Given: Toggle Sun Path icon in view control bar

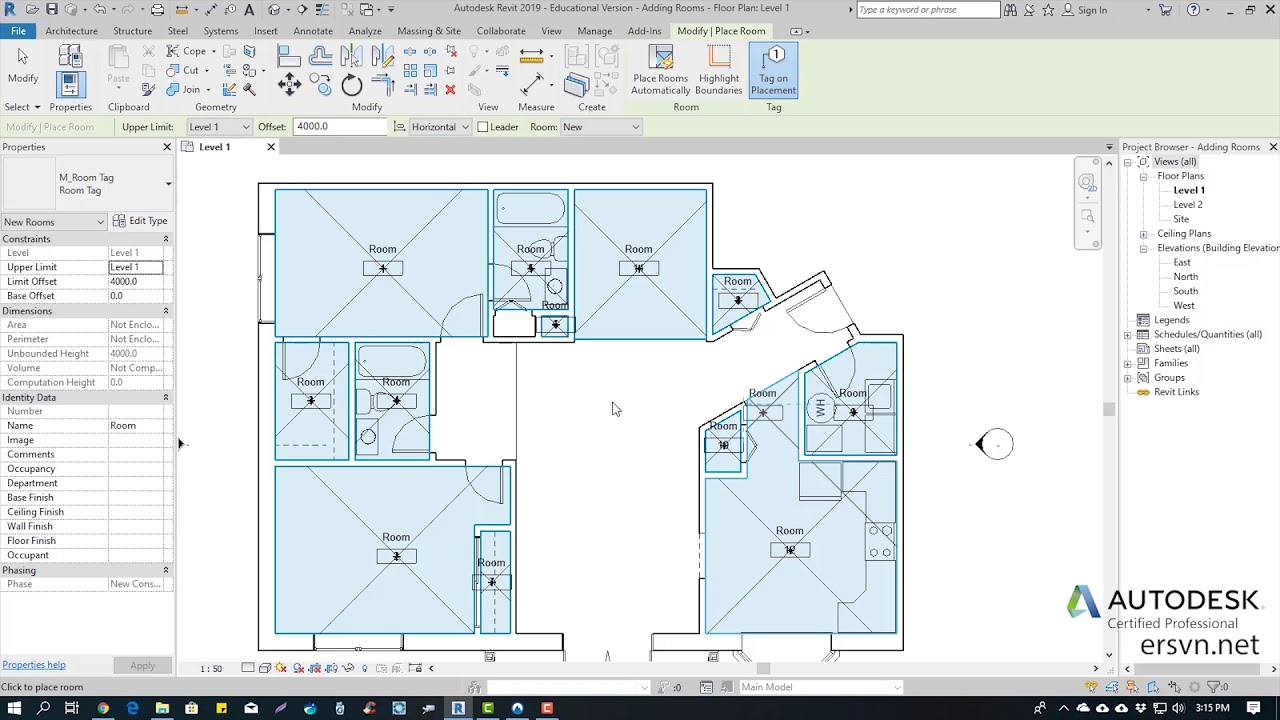Looking at the screenshot, I should point(281,668).
